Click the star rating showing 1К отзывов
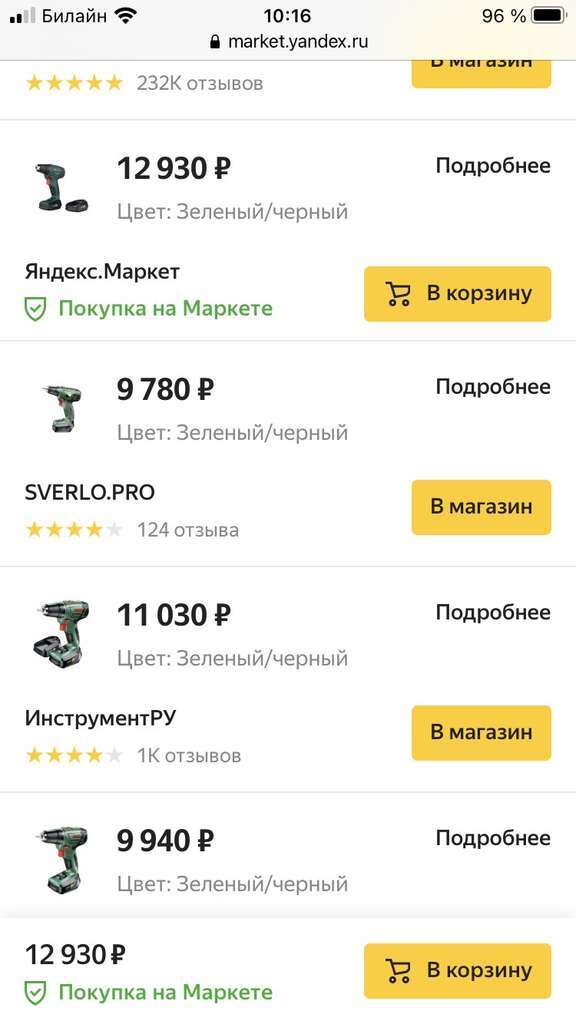The width and height of the screenshot is (576, 1024). (72, 754)
